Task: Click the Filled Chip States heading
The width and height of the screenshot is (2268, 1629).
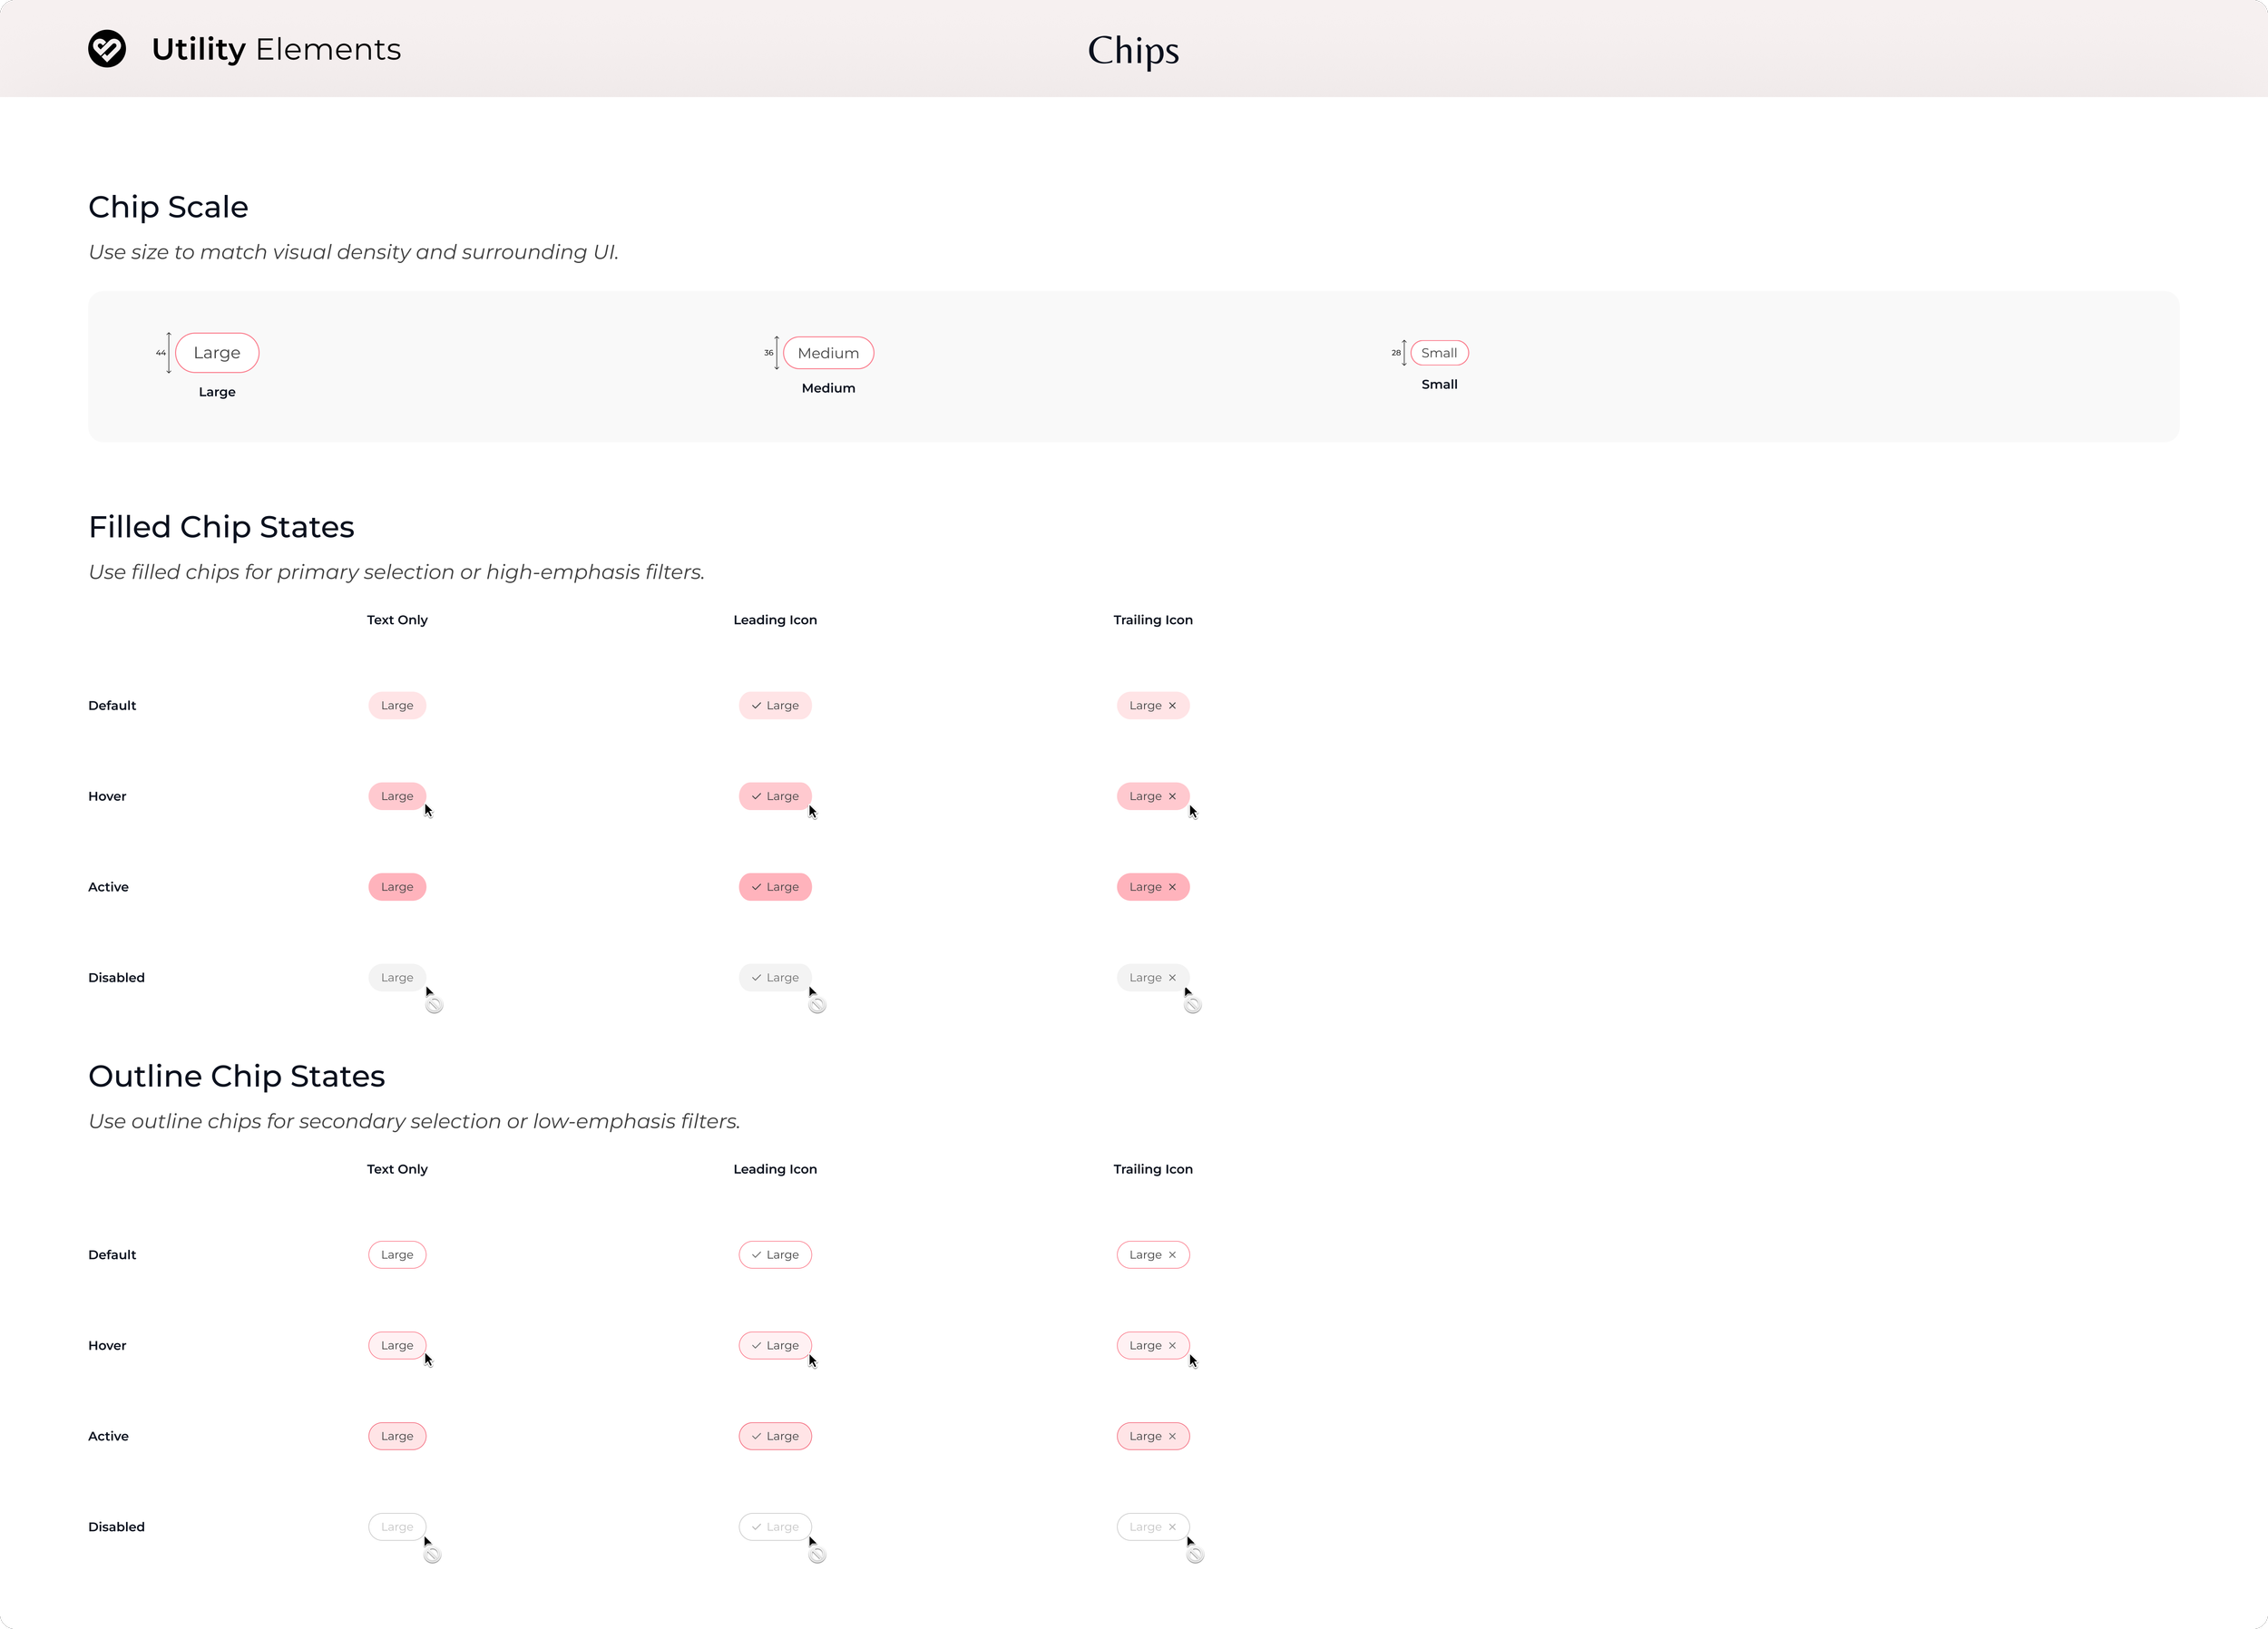Action: pyautogui.click(x=221, y=527)
